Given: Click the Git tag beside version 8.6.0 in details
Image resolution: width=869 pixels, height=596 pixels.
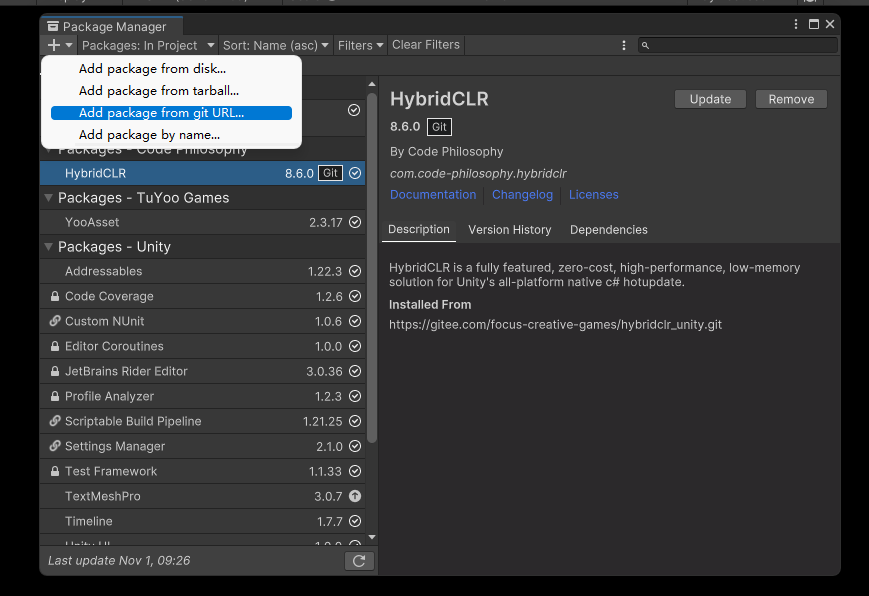Looking at the screenshot, I should pyautogui.click(x=439, y=127).
